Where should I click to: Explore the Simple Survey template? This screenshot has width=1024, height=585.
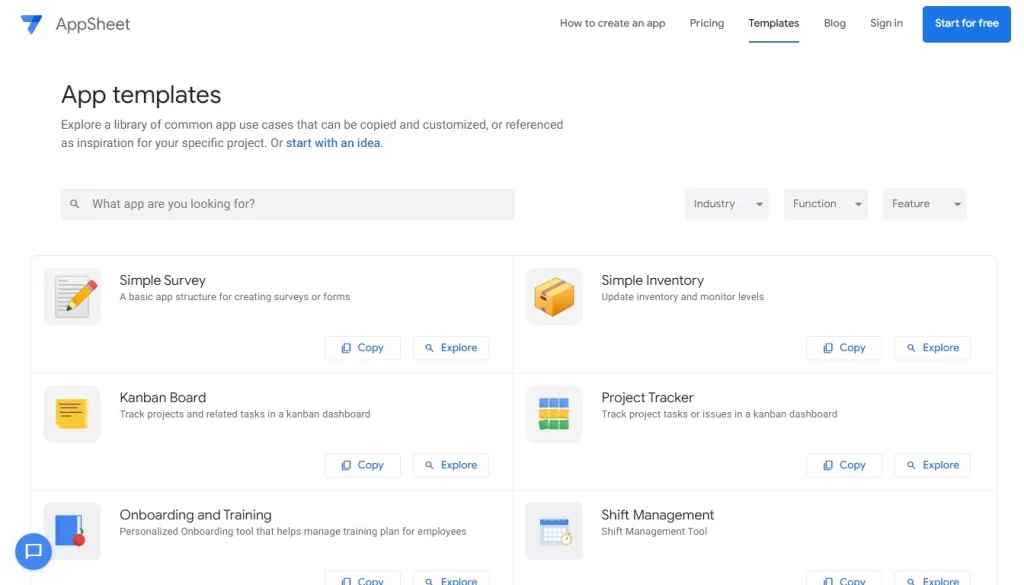451,348
